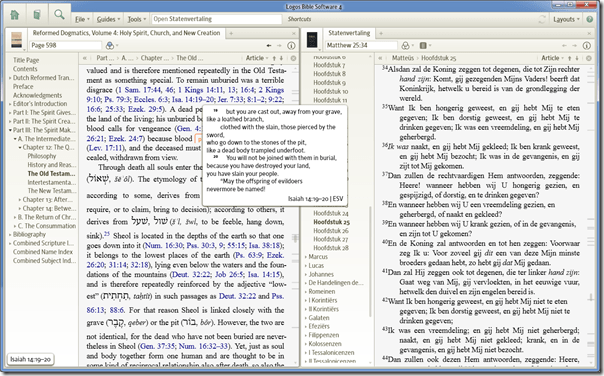604x376 pixels.
Task: Go back in Statenvertaling panel history
Action: [x=564, y=45]
